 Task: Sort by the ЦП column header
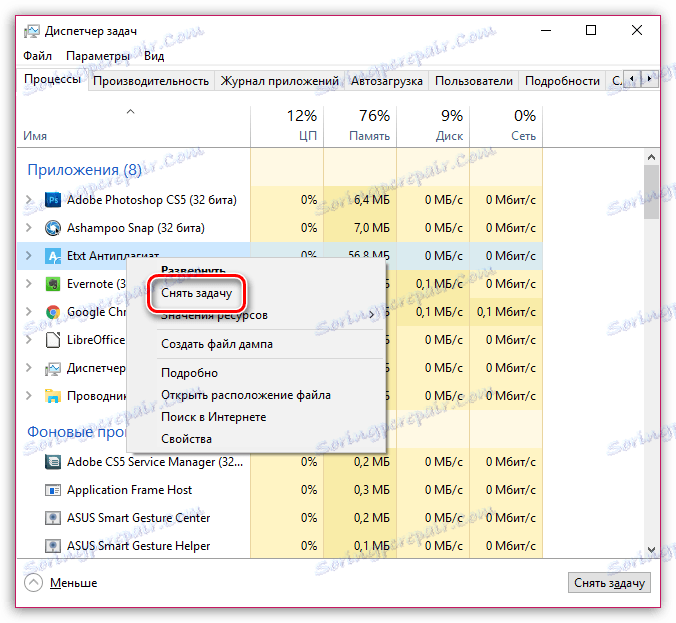[287, 126]
